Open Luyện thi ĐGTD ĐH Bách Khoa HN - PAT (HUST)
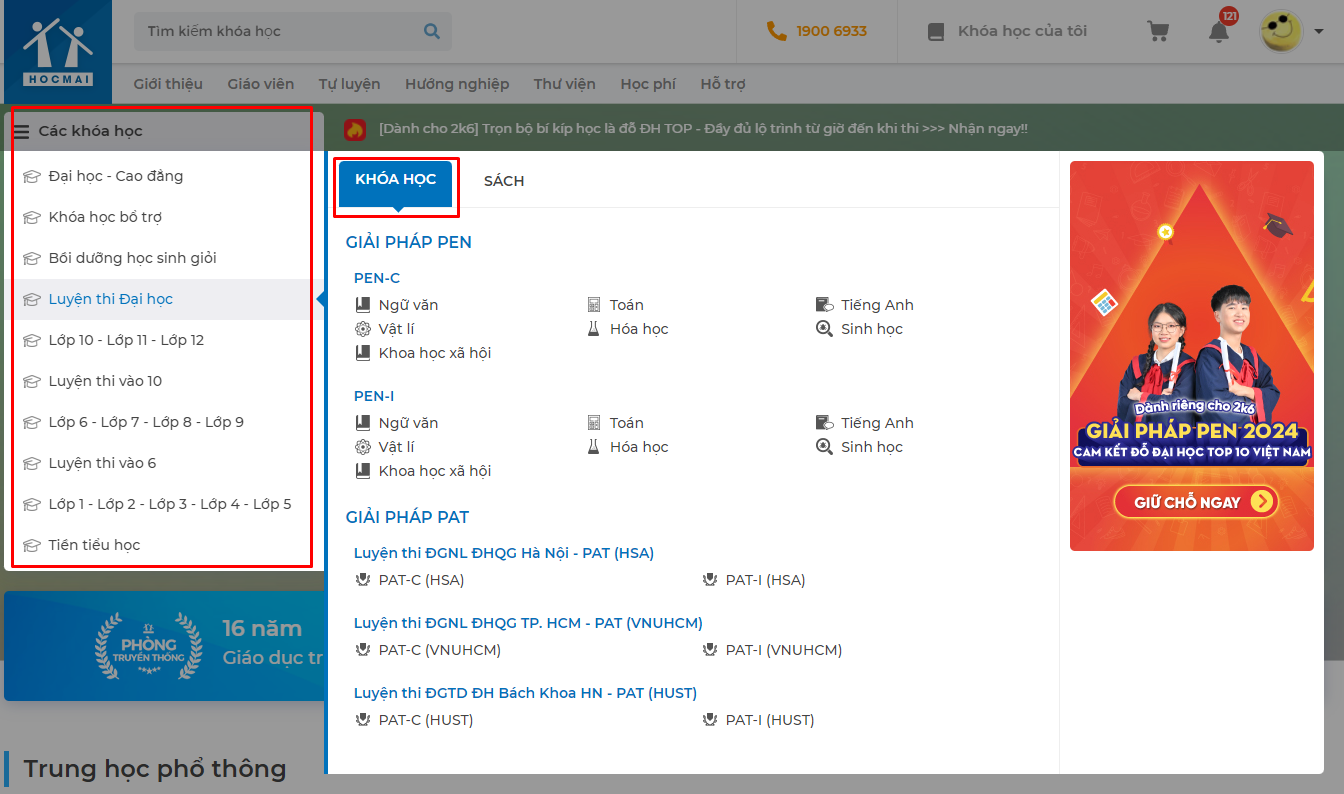 (525, 693)
